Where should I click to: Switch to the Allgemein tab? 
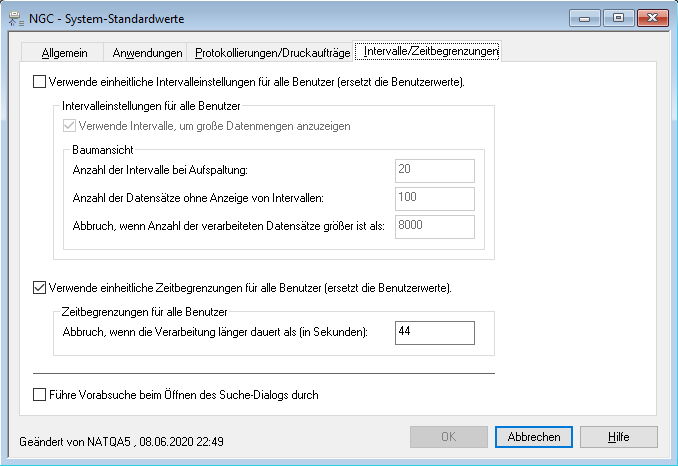coord(63,53)
